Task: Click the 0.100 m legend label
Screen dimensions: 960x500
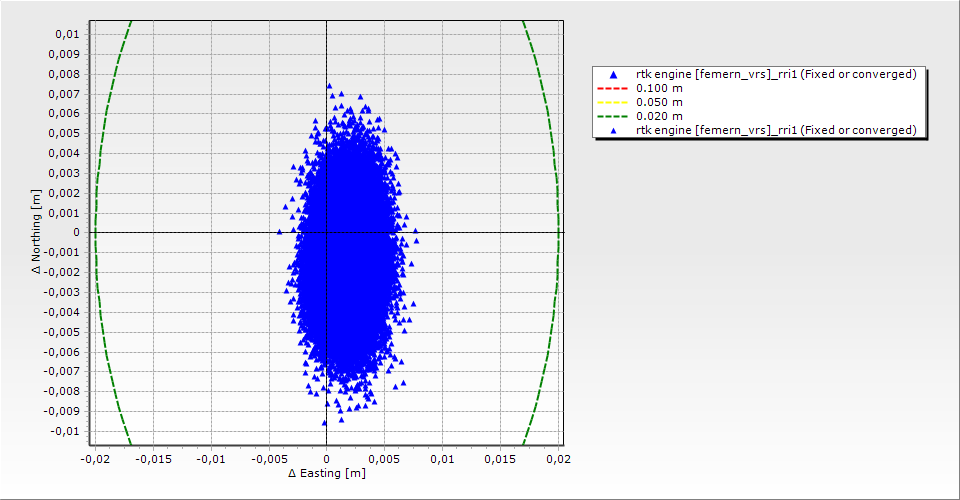Action: click(659, 89)
